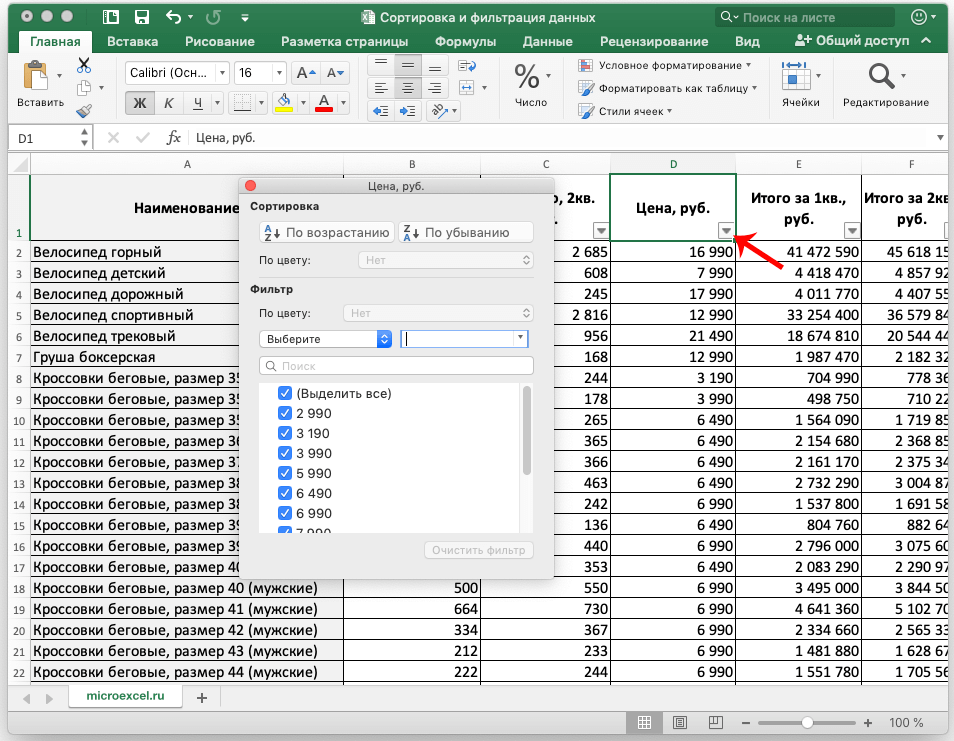This screenshot has height=741, width=954.
Task: Expand Условное форматирование menu
Action: (x=666, y=65)
